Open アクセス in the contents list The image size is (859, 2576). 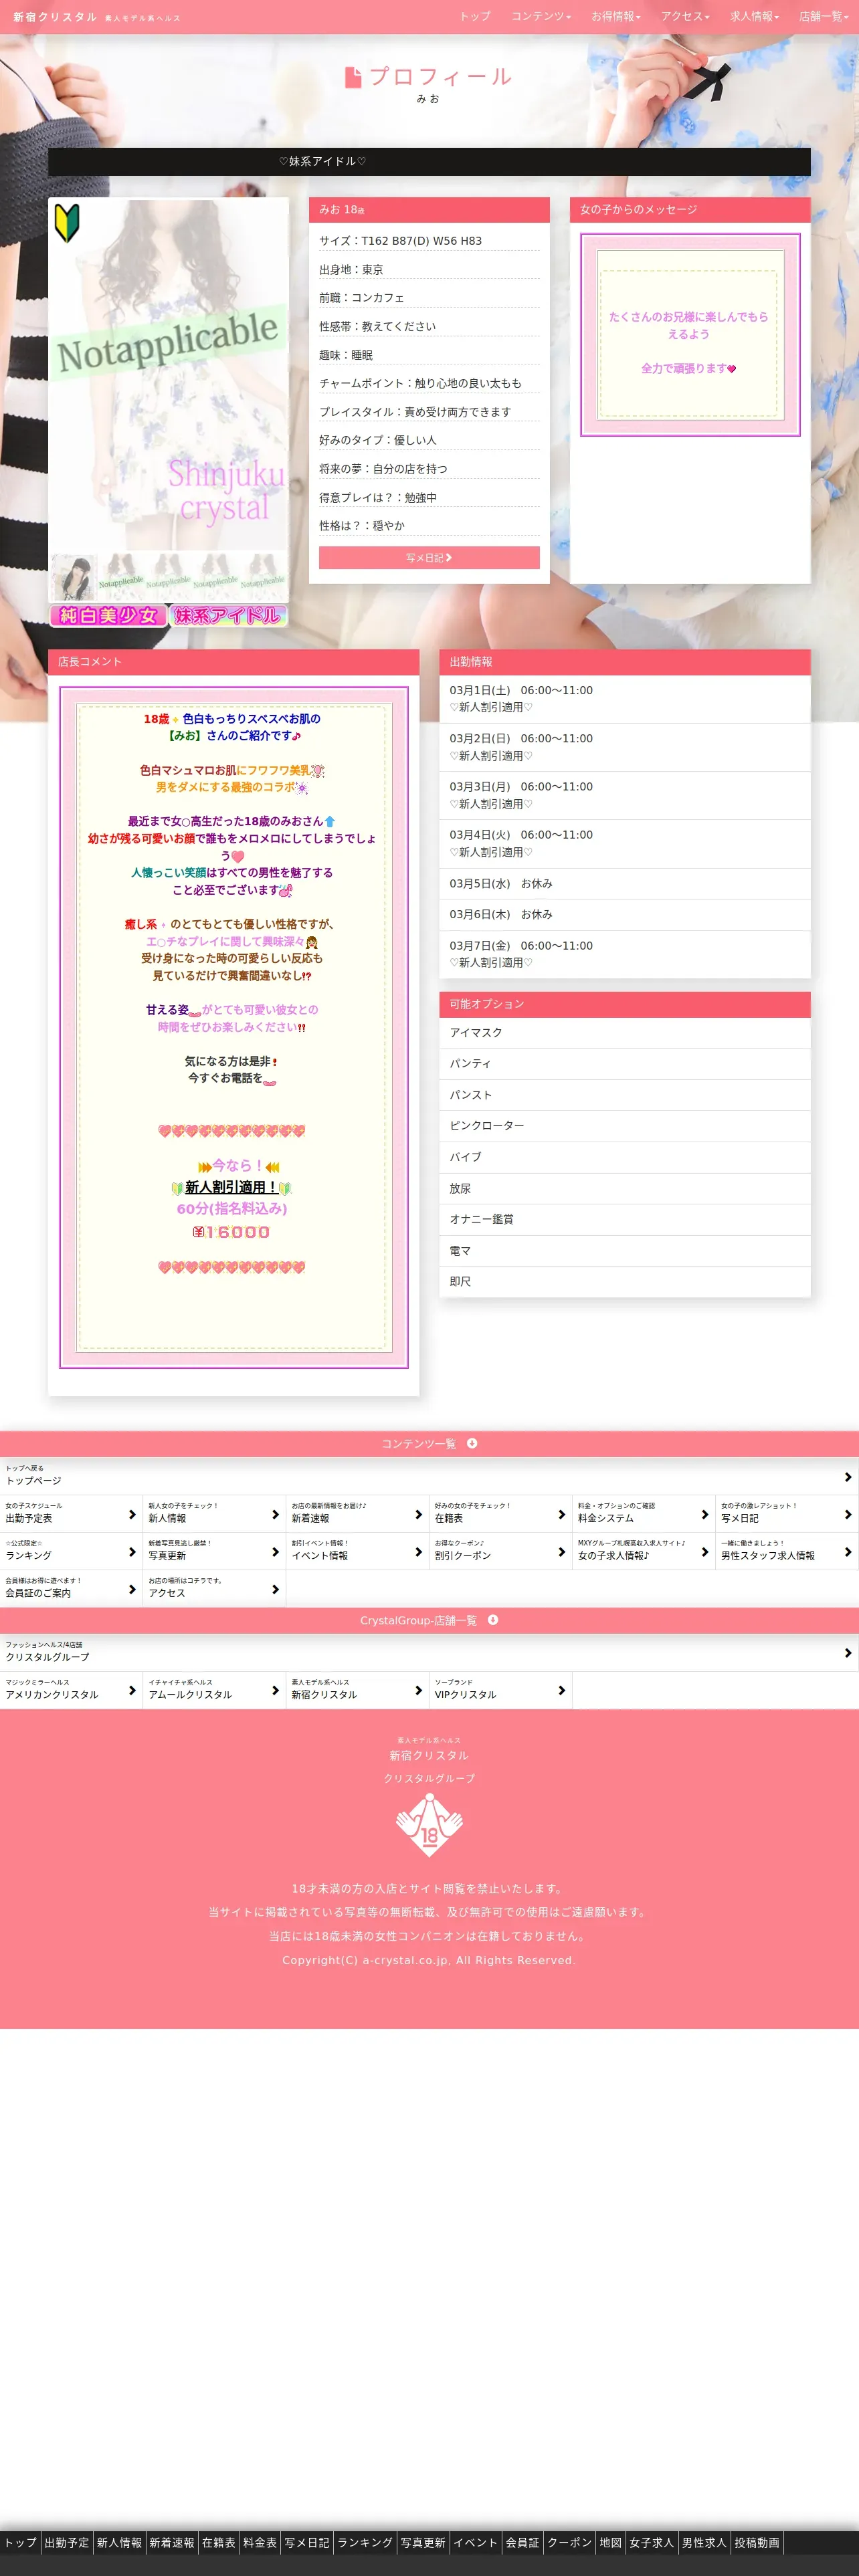[214, 1588]
